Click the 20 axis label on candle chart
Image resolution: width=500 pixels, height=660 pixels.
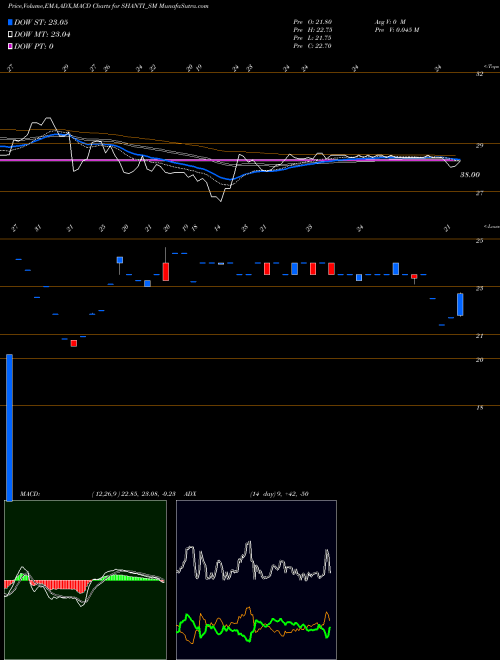[479, 360]
